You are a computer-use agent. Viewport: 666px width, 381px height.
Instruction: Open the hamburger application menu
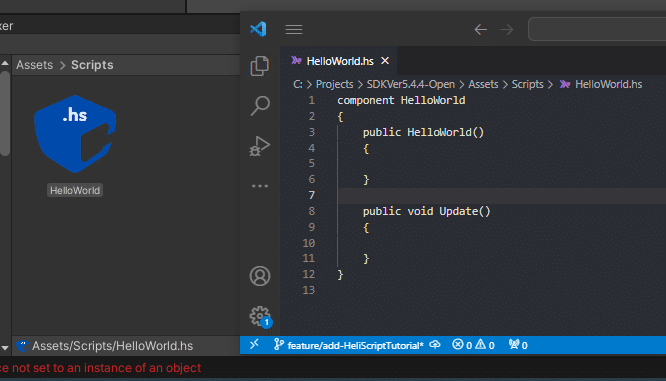point(294,29)
